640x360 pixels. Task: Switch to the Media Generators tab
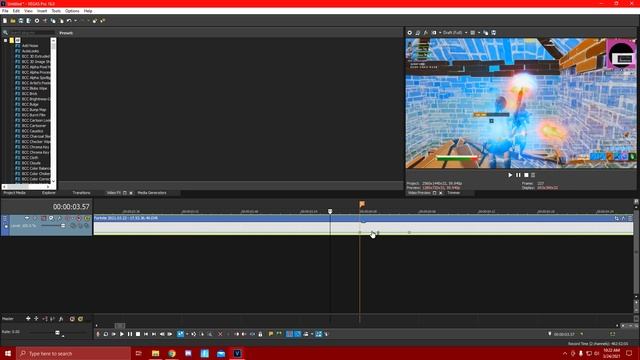pos(152,193)
